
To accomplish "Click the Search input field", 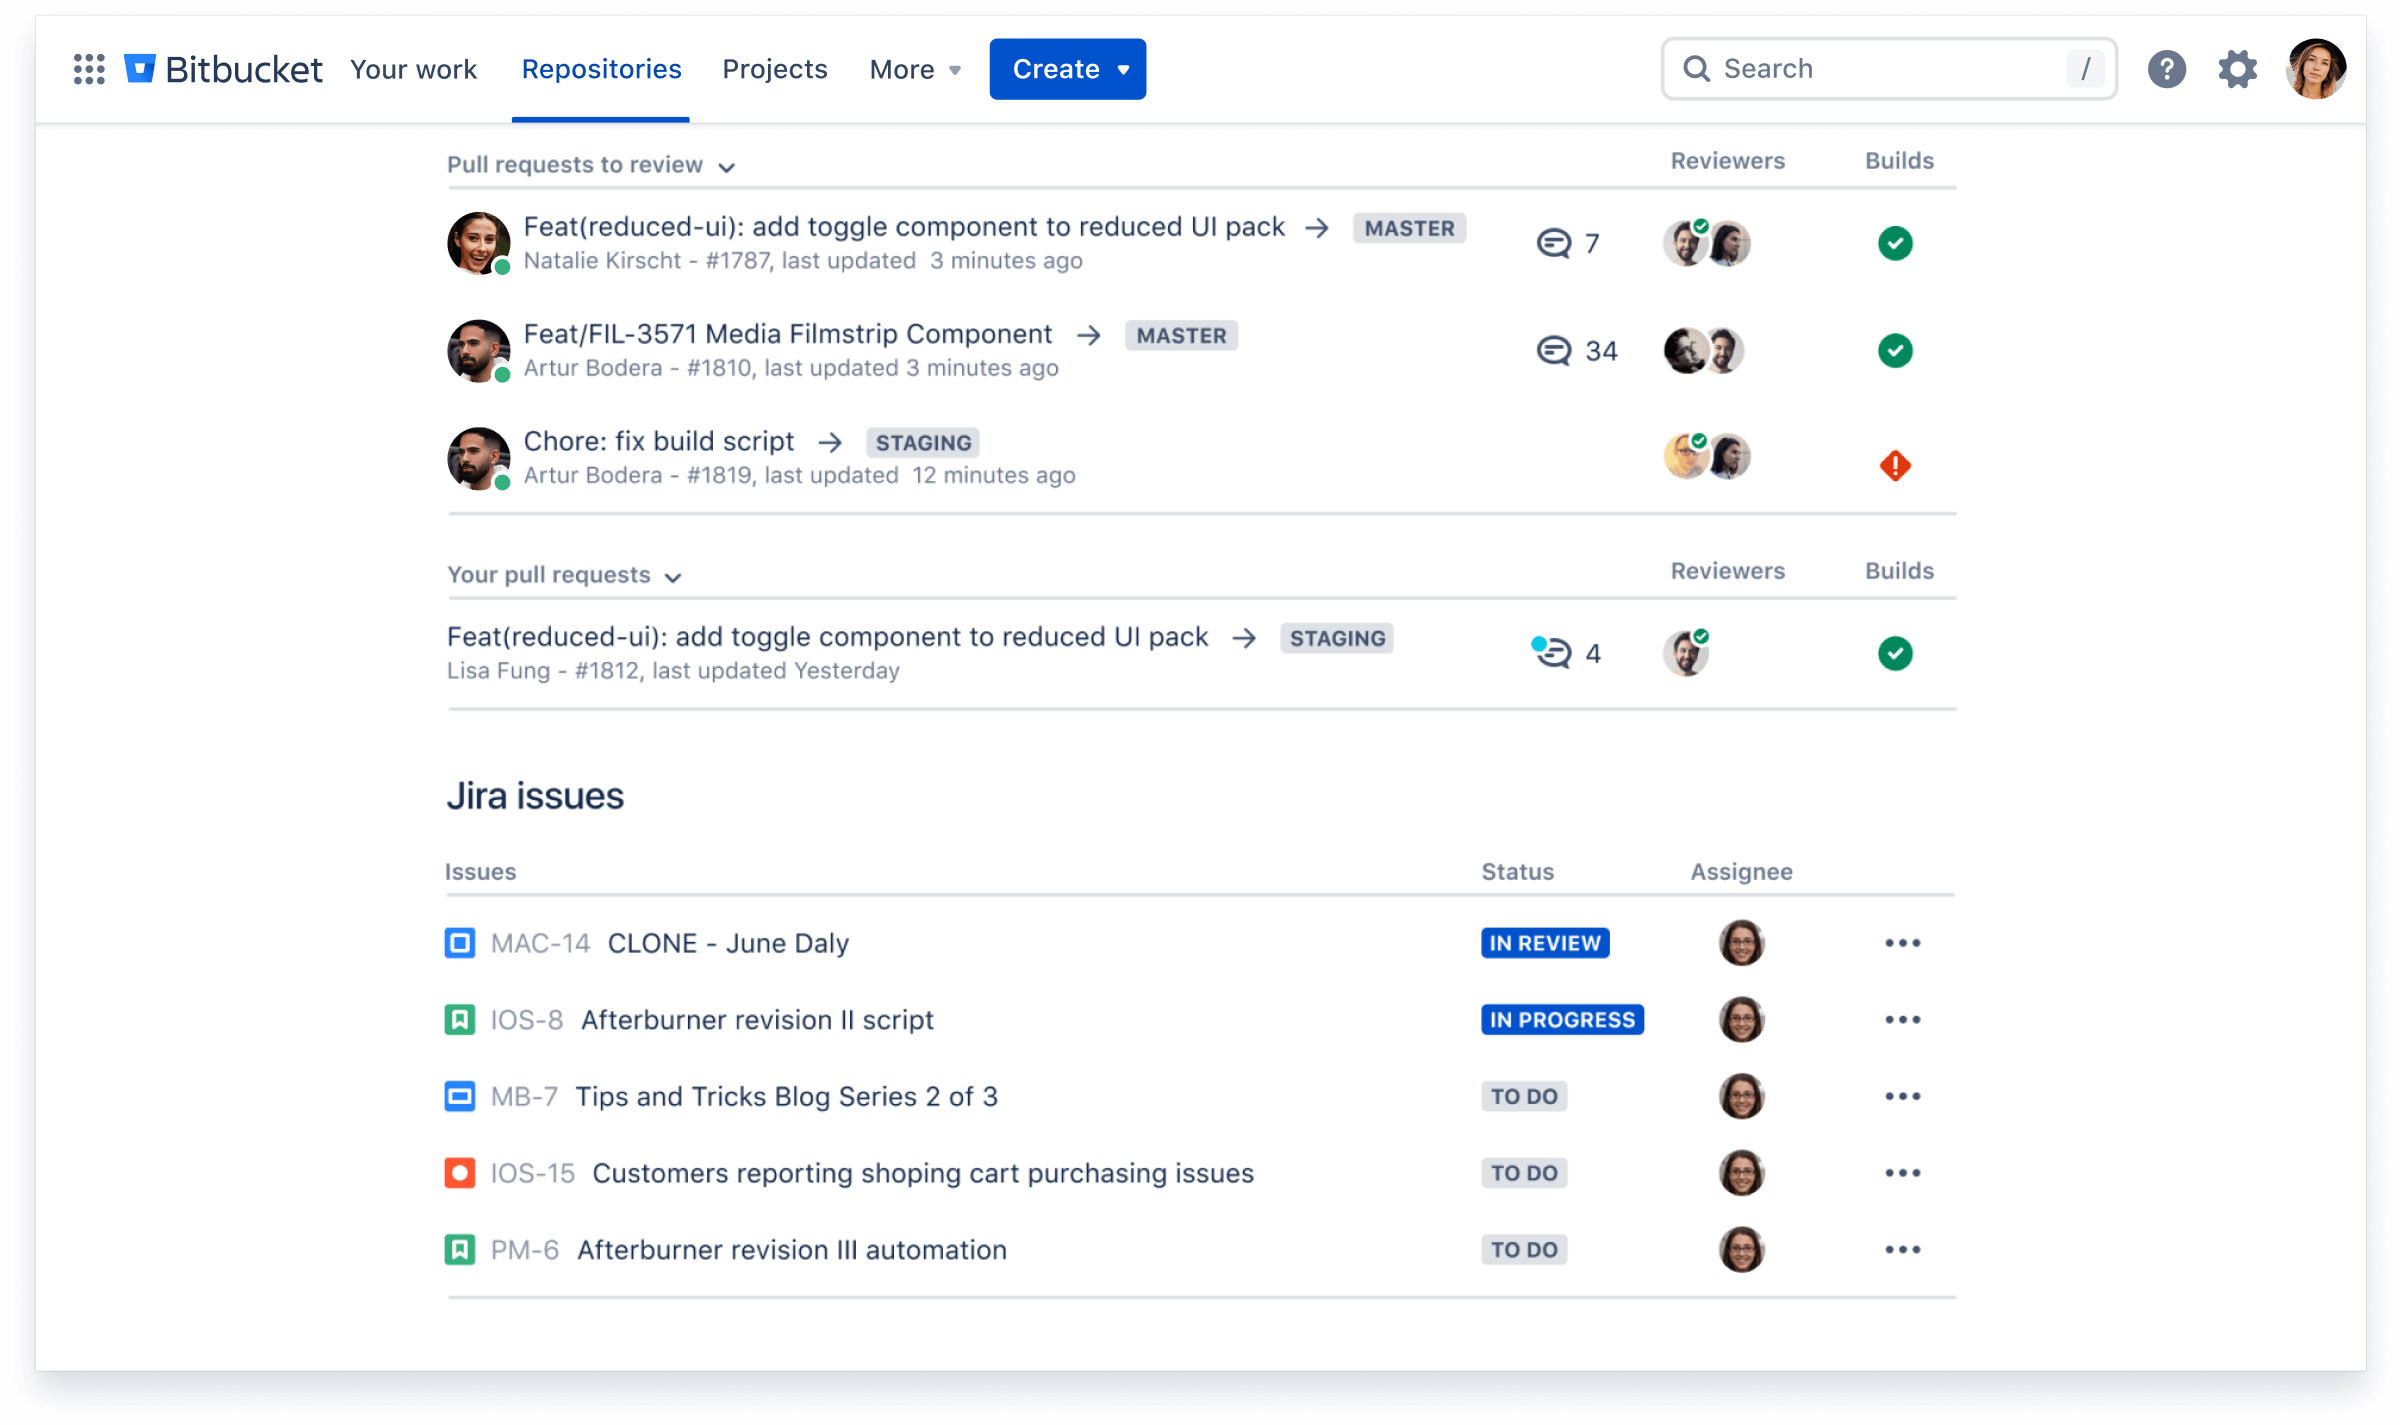I will 1888,68.
